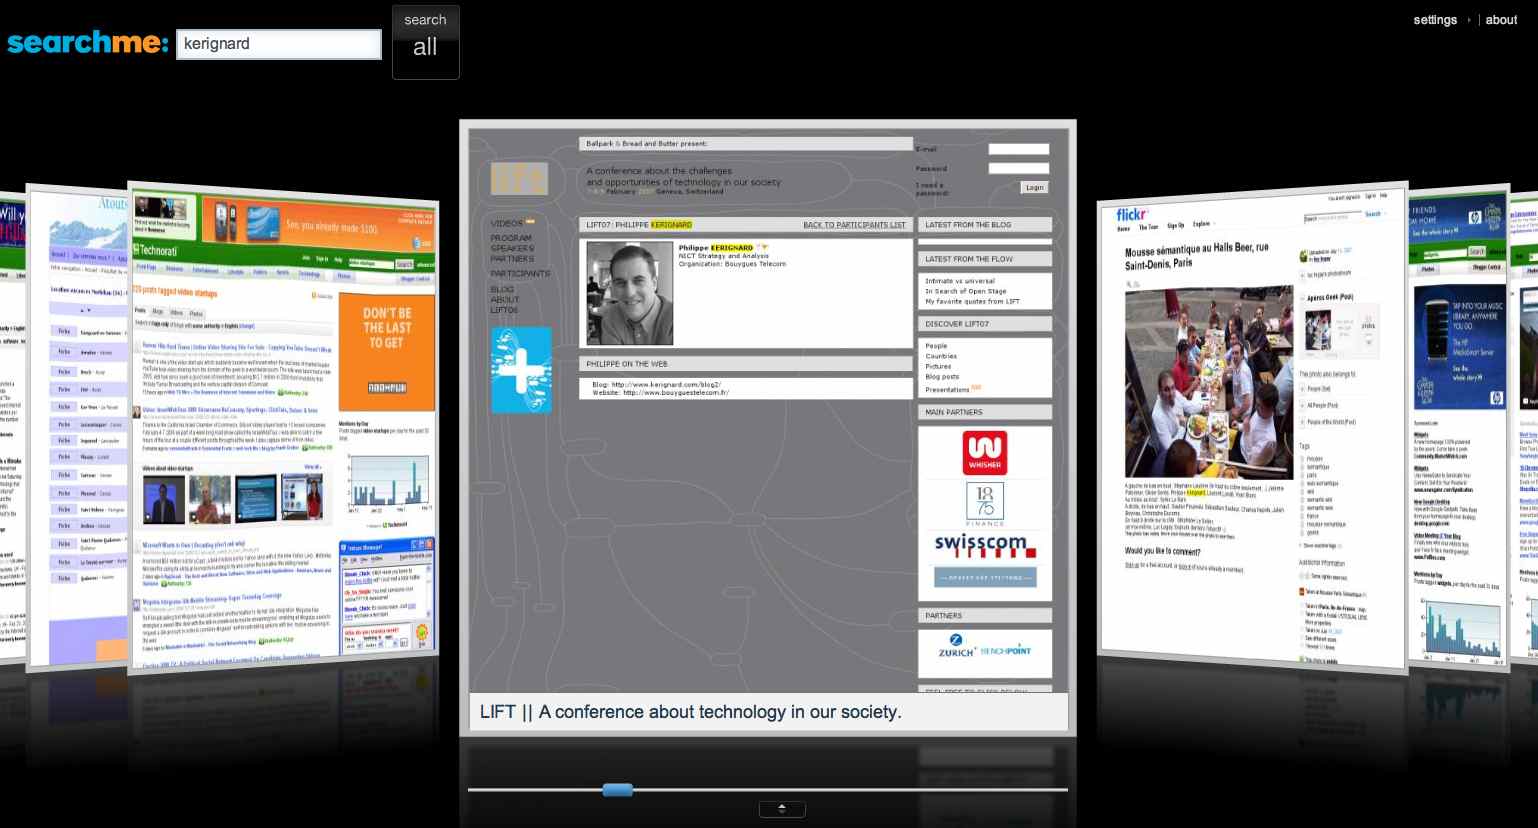Open the about link
Image resolution: width=1538 pixels, height=828 pixels.
(x=1501, y=20)
